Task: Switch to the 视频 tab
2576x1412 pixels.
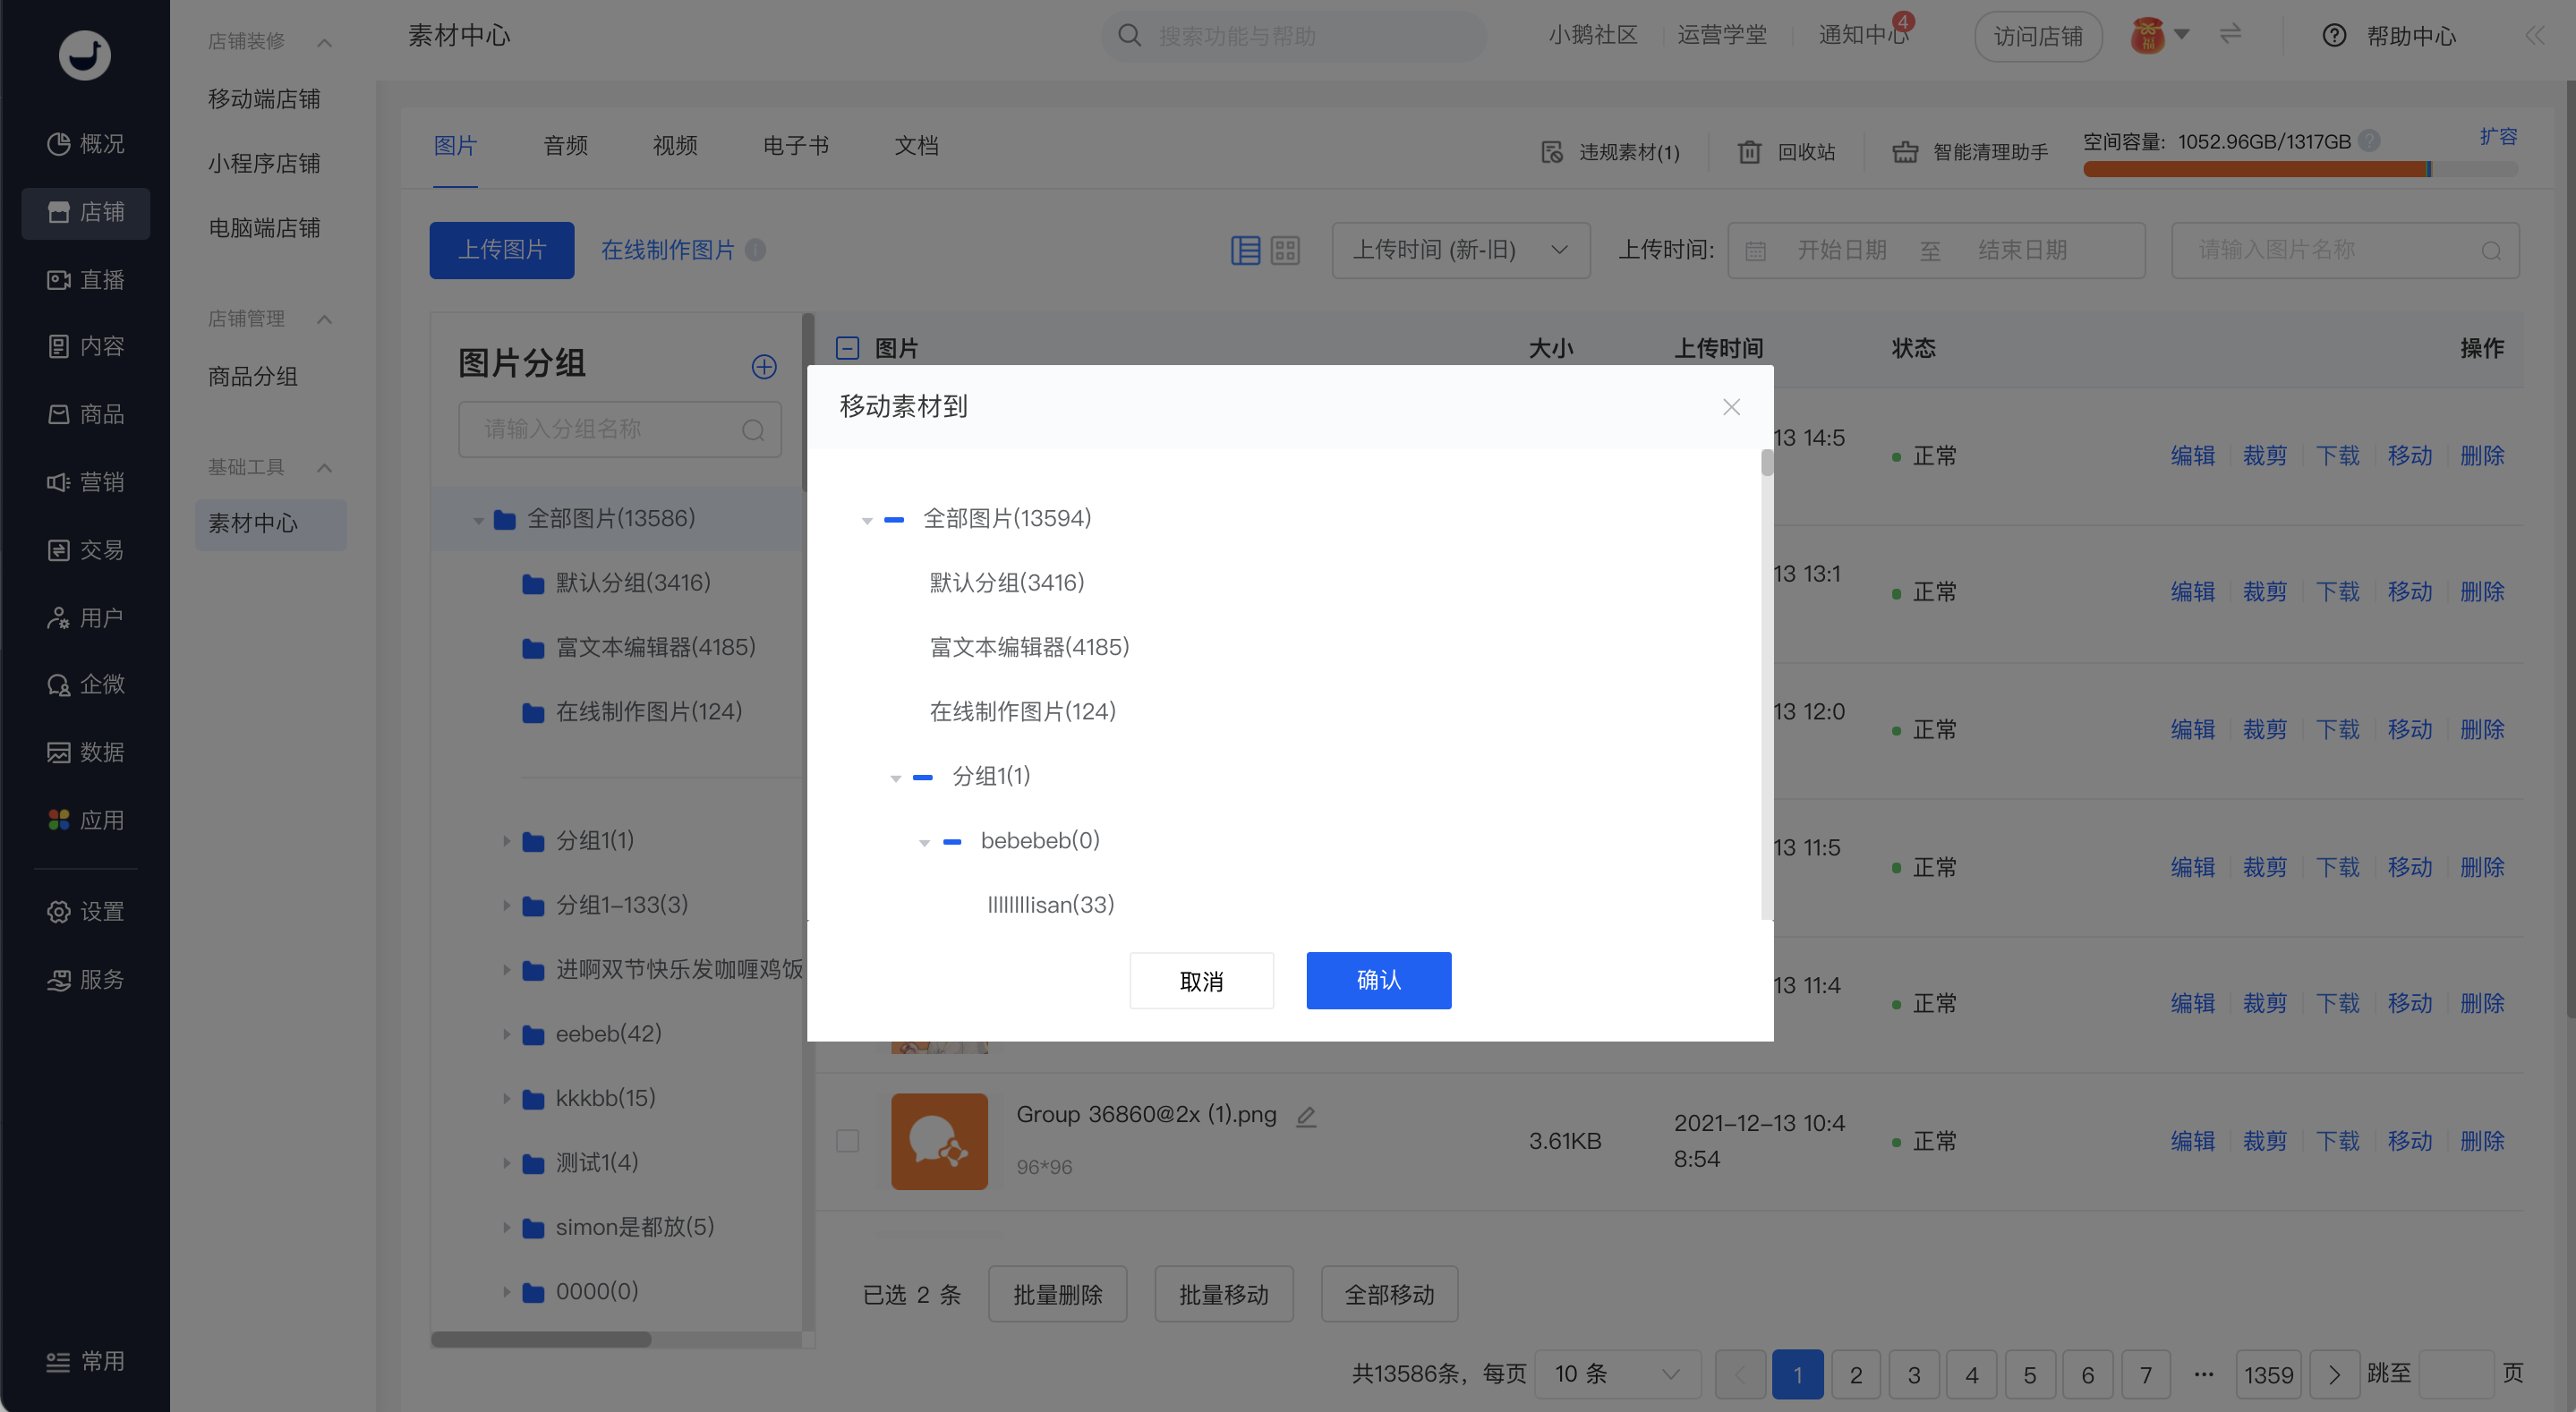Action: click(675, 146)
